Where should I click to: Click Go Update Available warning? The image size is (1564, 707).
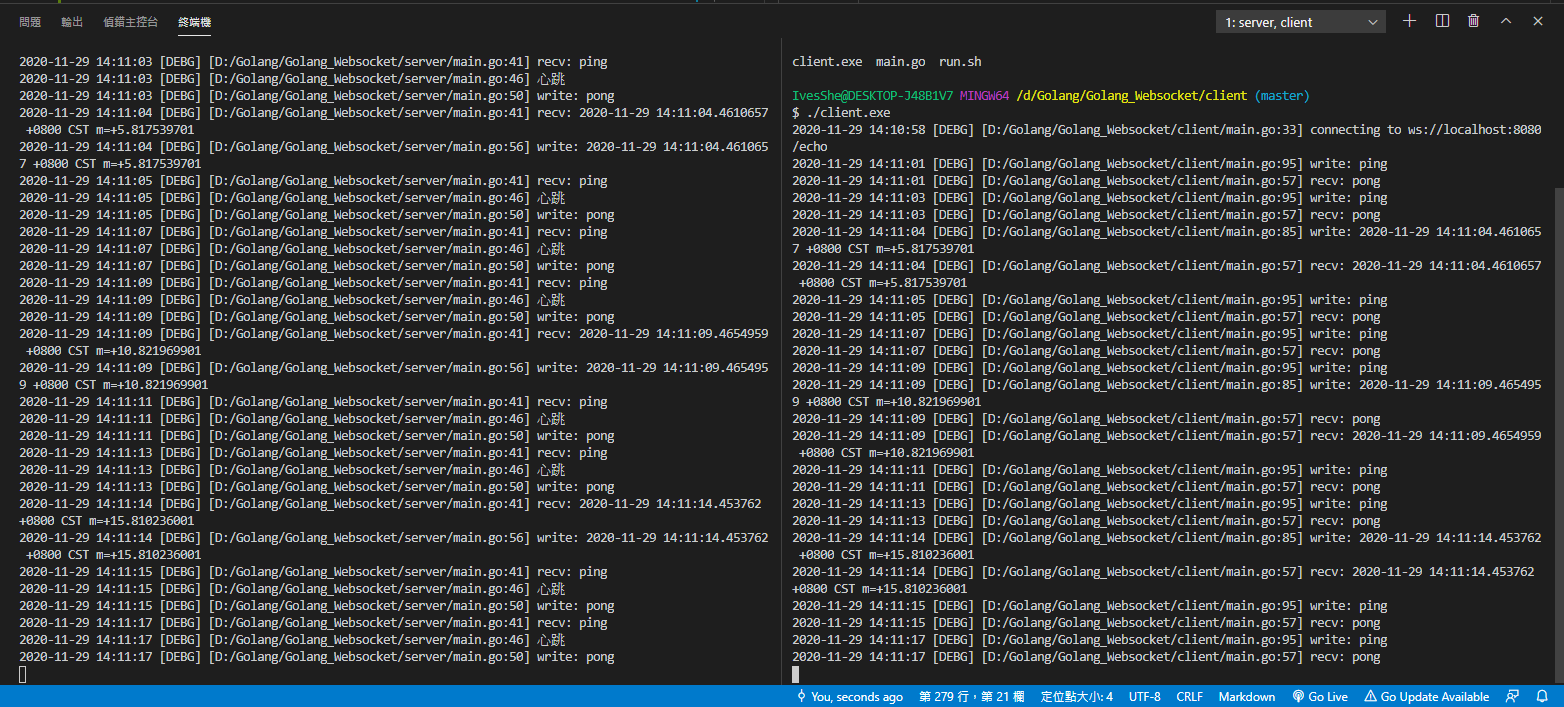(1427, 697)
